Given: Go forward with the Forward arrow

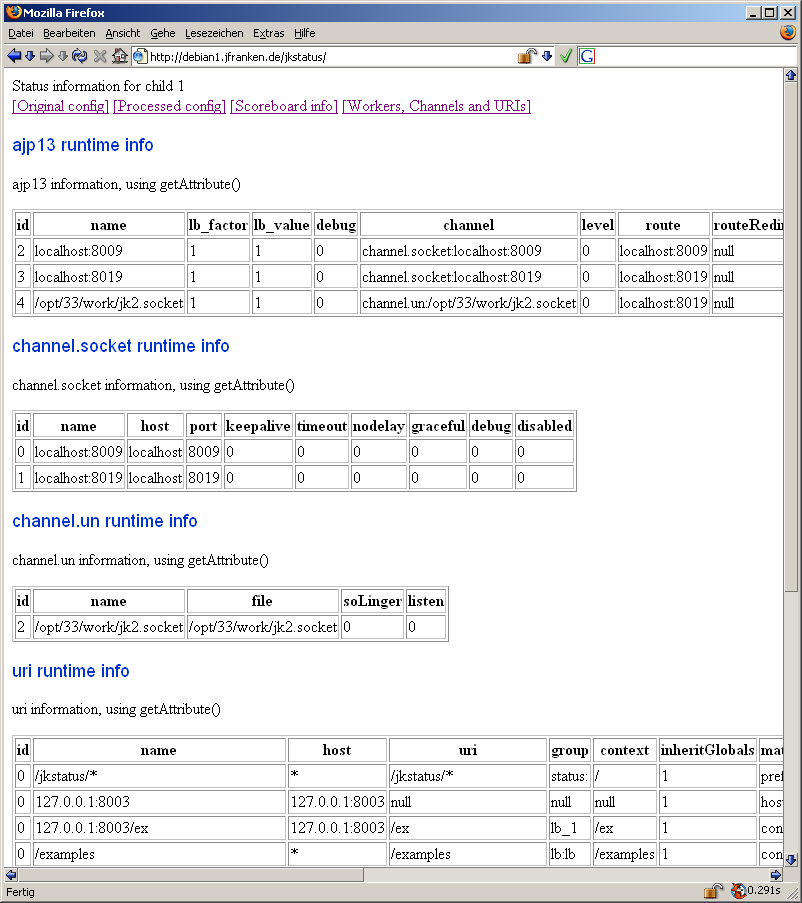Looking at the screenshot, I should pos(47,56).
